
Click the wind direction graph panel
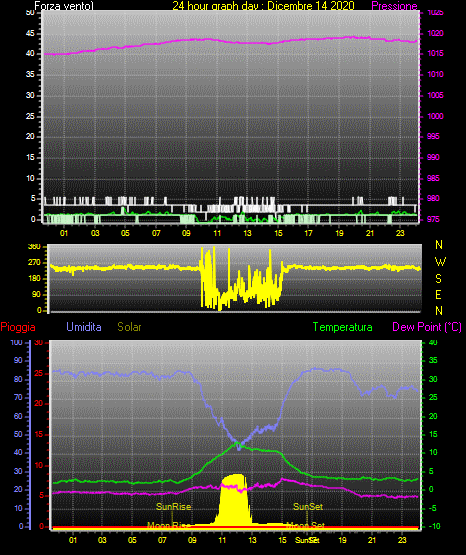pyautogui.click(x=235, y=278)
